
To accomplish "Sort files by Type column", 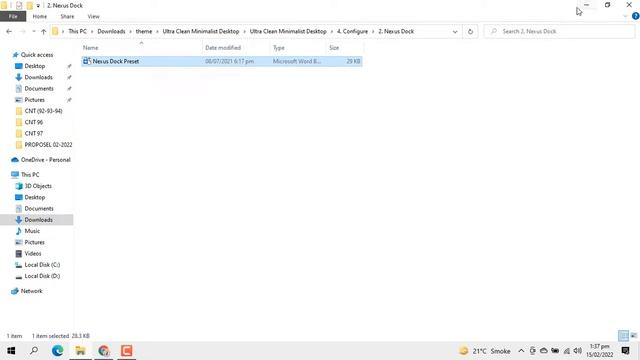I will pyautogui.click(x=279, y=48).
